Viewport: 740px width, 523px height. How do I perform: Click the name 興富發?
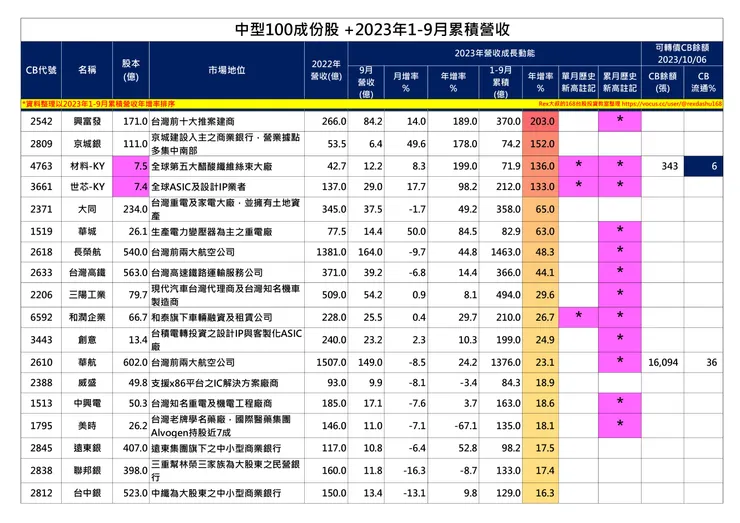[x=87, y=121]
